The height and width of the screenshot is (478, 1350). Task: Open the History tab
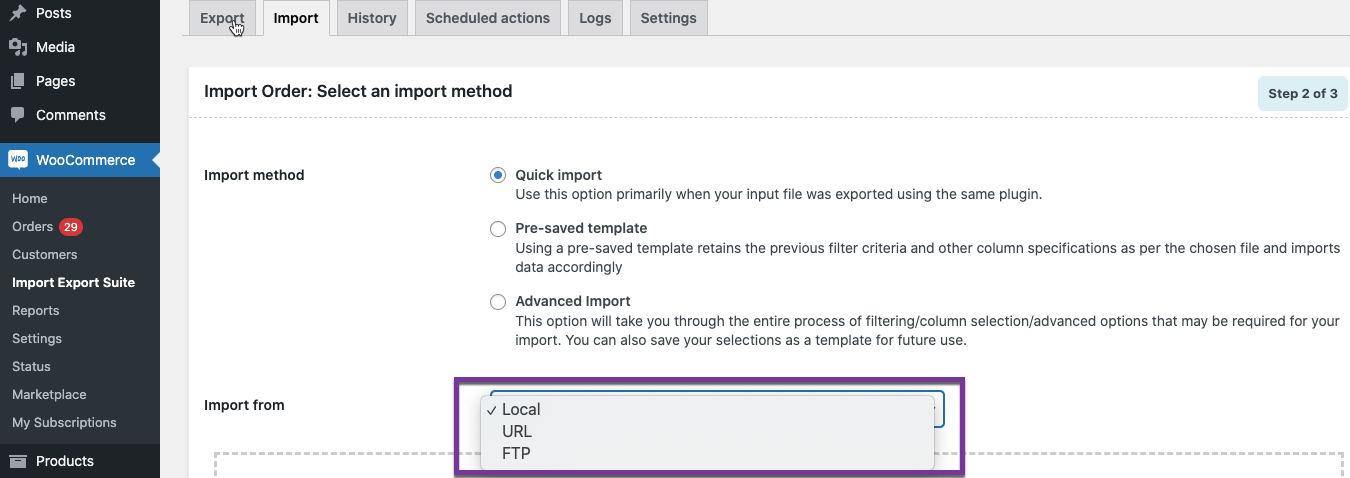(372, 18)
